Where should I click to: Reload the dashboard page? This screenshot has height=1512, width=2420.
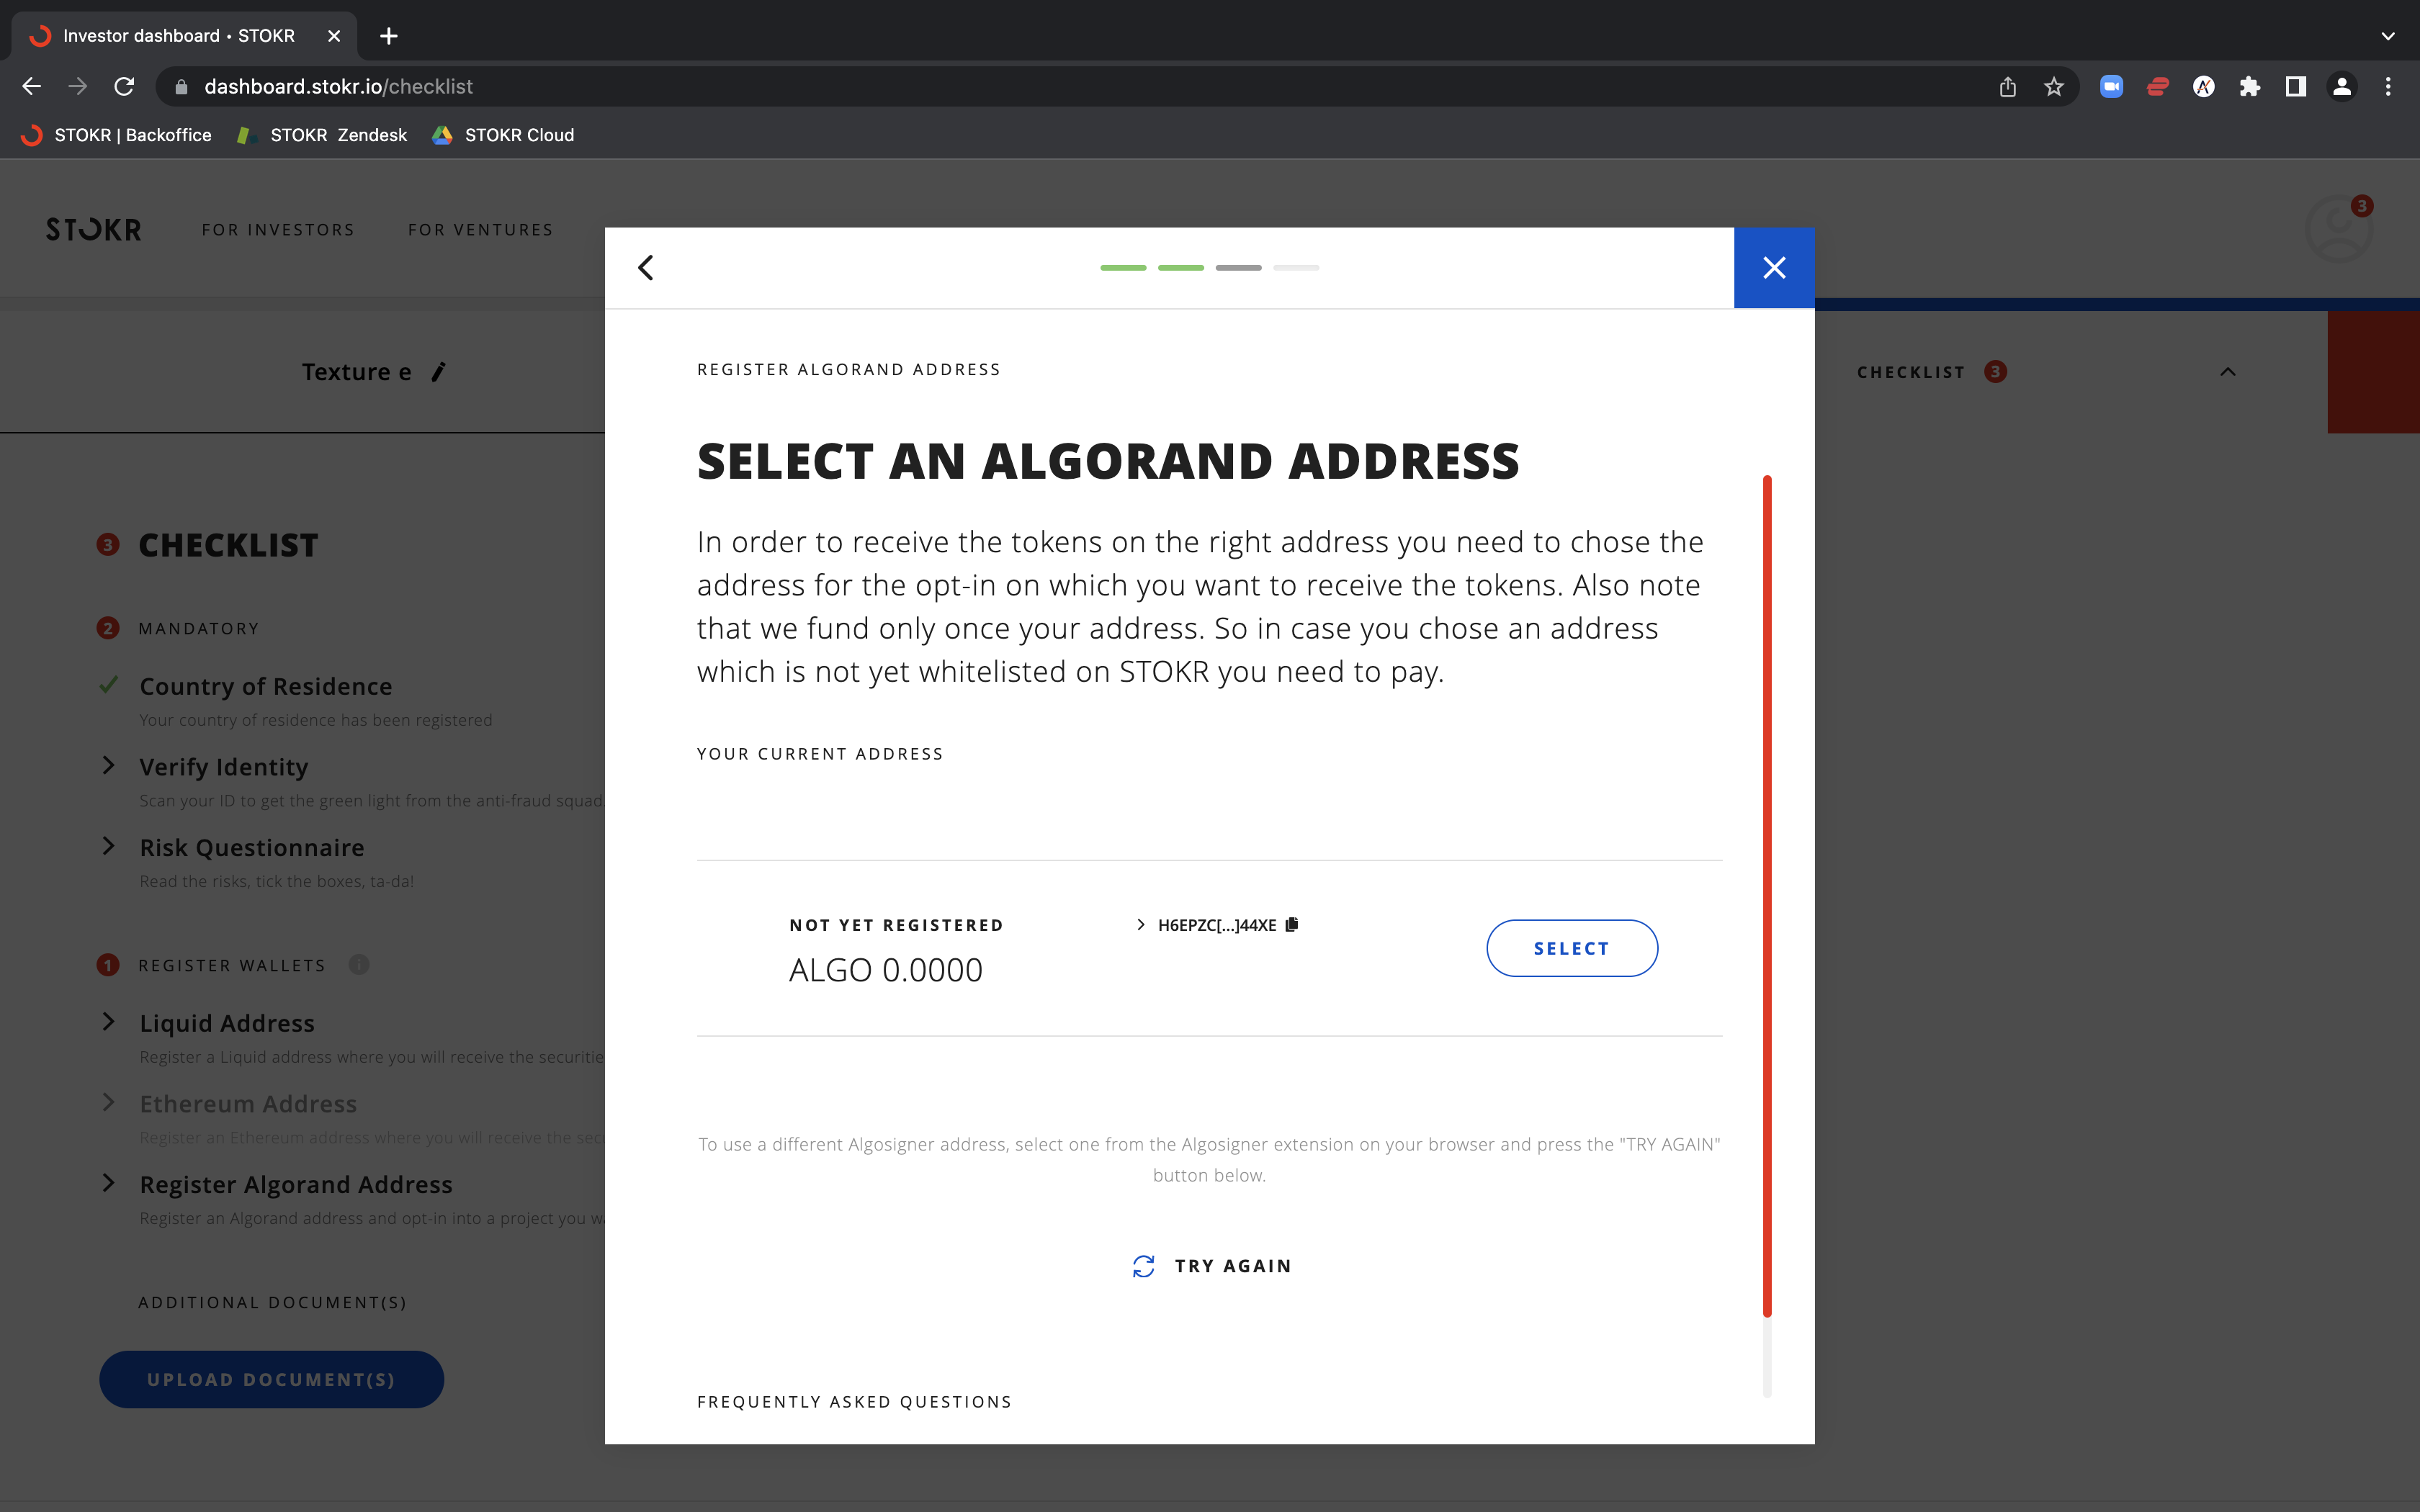click(x=124, y=87)
